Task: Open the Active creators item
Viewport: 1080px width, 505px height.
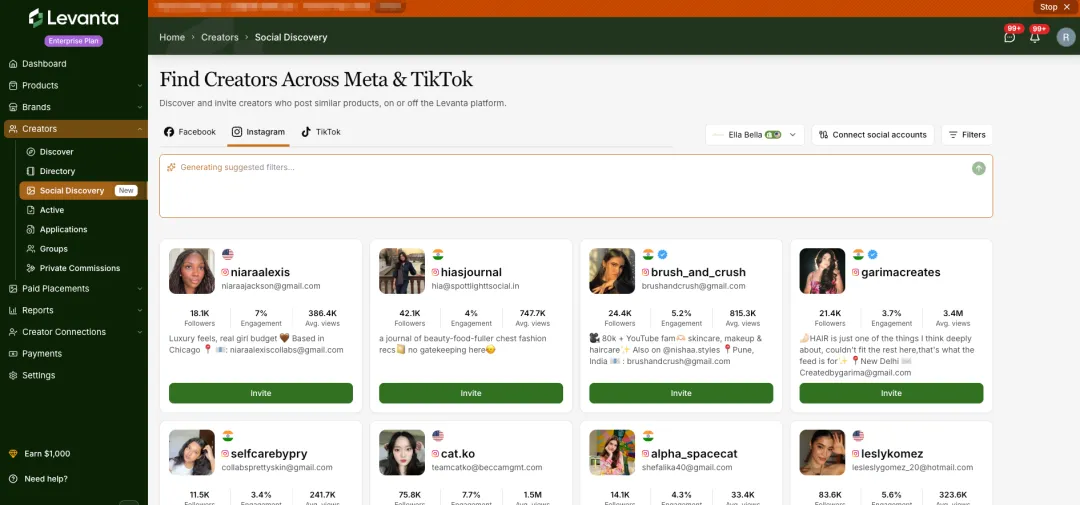Action: coord(52,210)
